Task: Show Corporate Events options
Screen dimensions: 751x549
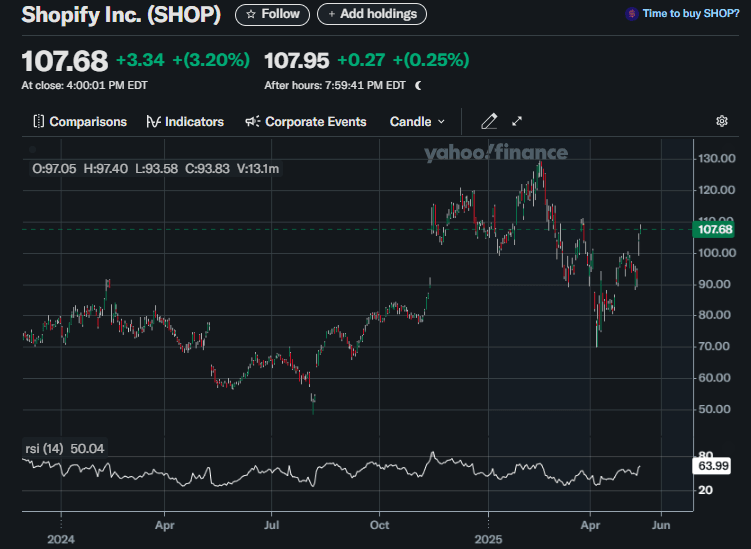Action: pos(305,122)
